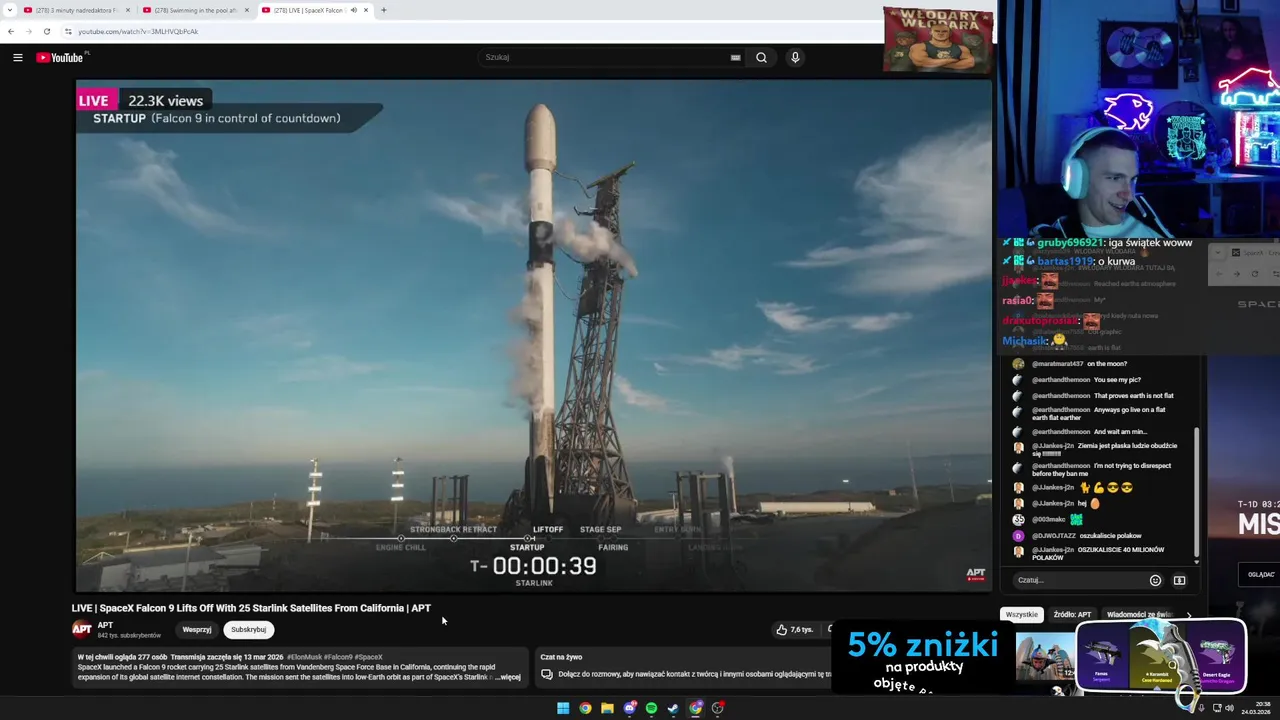Click the 'Wesprzyj' support button

(197, 629)
